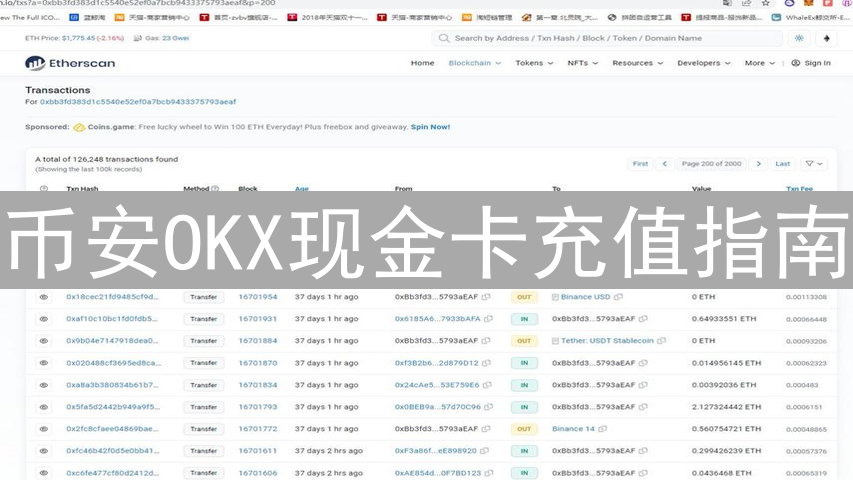This screenshot has width=853, height=480.
Task: Click the search magnifier icon
Action: pos(444,38)
